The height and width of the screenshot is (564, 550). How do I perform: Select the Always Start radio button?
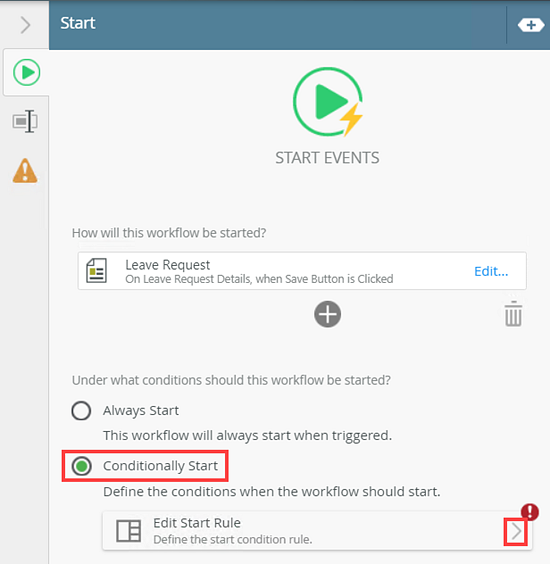(x=81, y=410)
